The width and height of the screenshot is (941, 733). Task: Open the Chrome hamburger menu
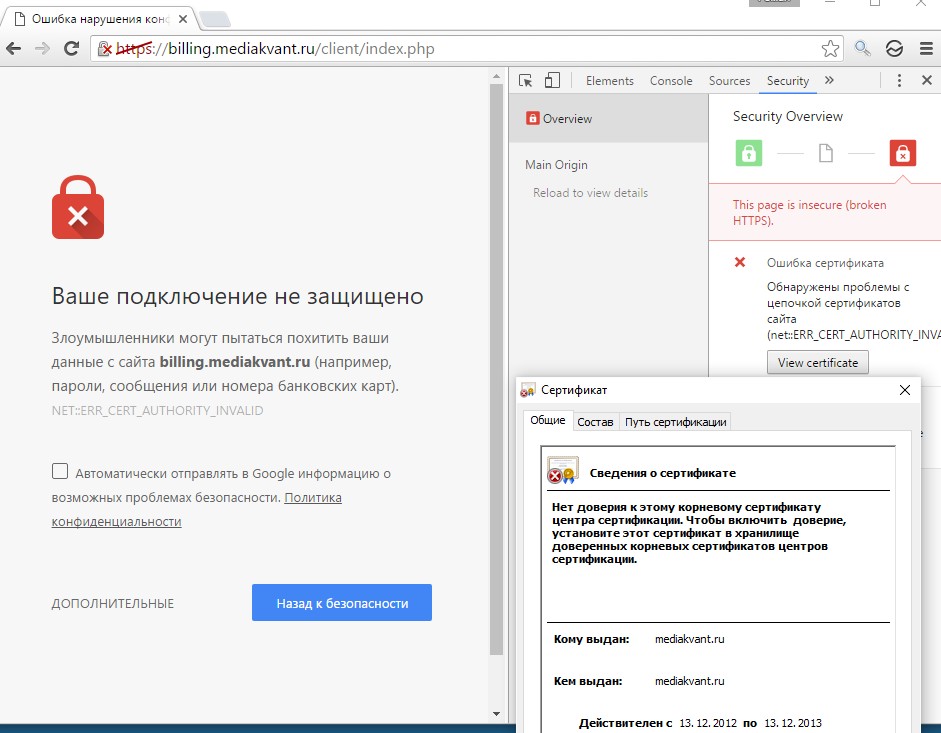(926, 48)
